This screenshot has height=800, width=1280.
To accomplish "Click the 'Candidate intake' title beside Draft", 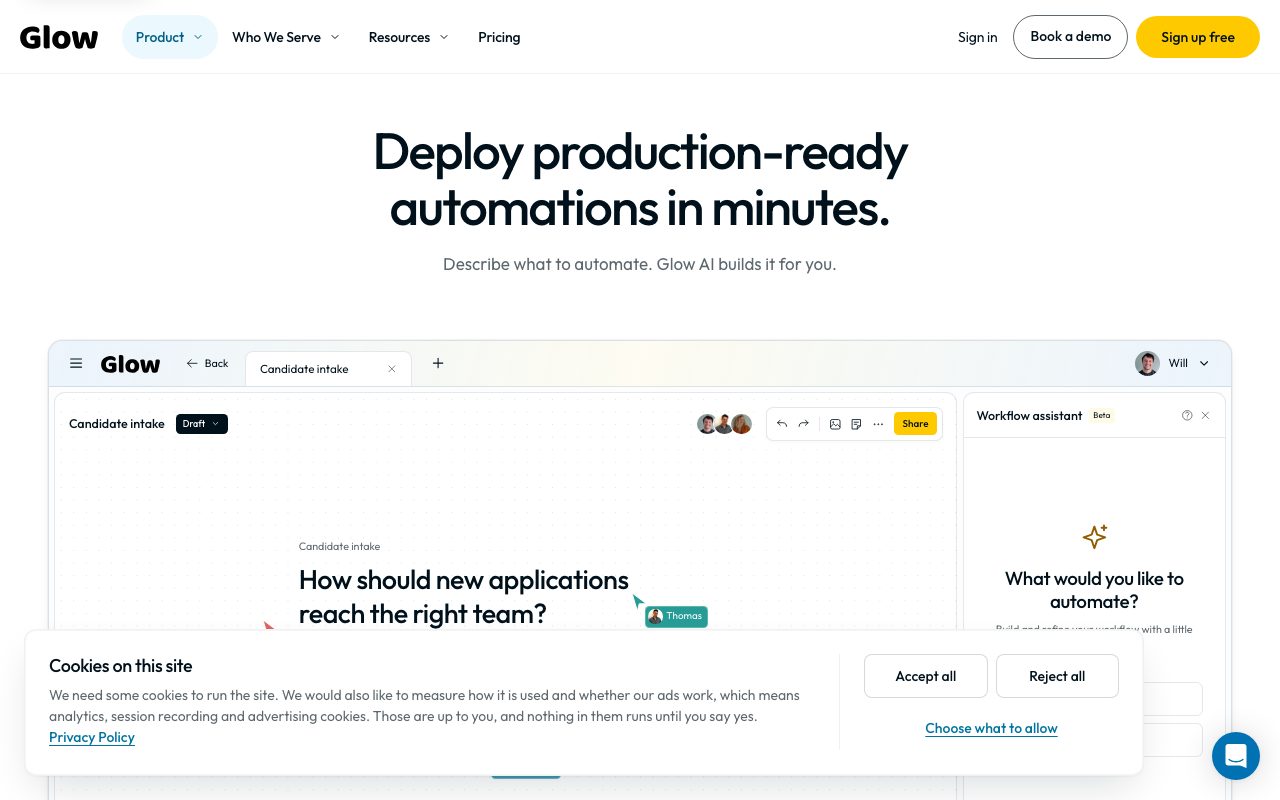I will [x=117, y=424].
